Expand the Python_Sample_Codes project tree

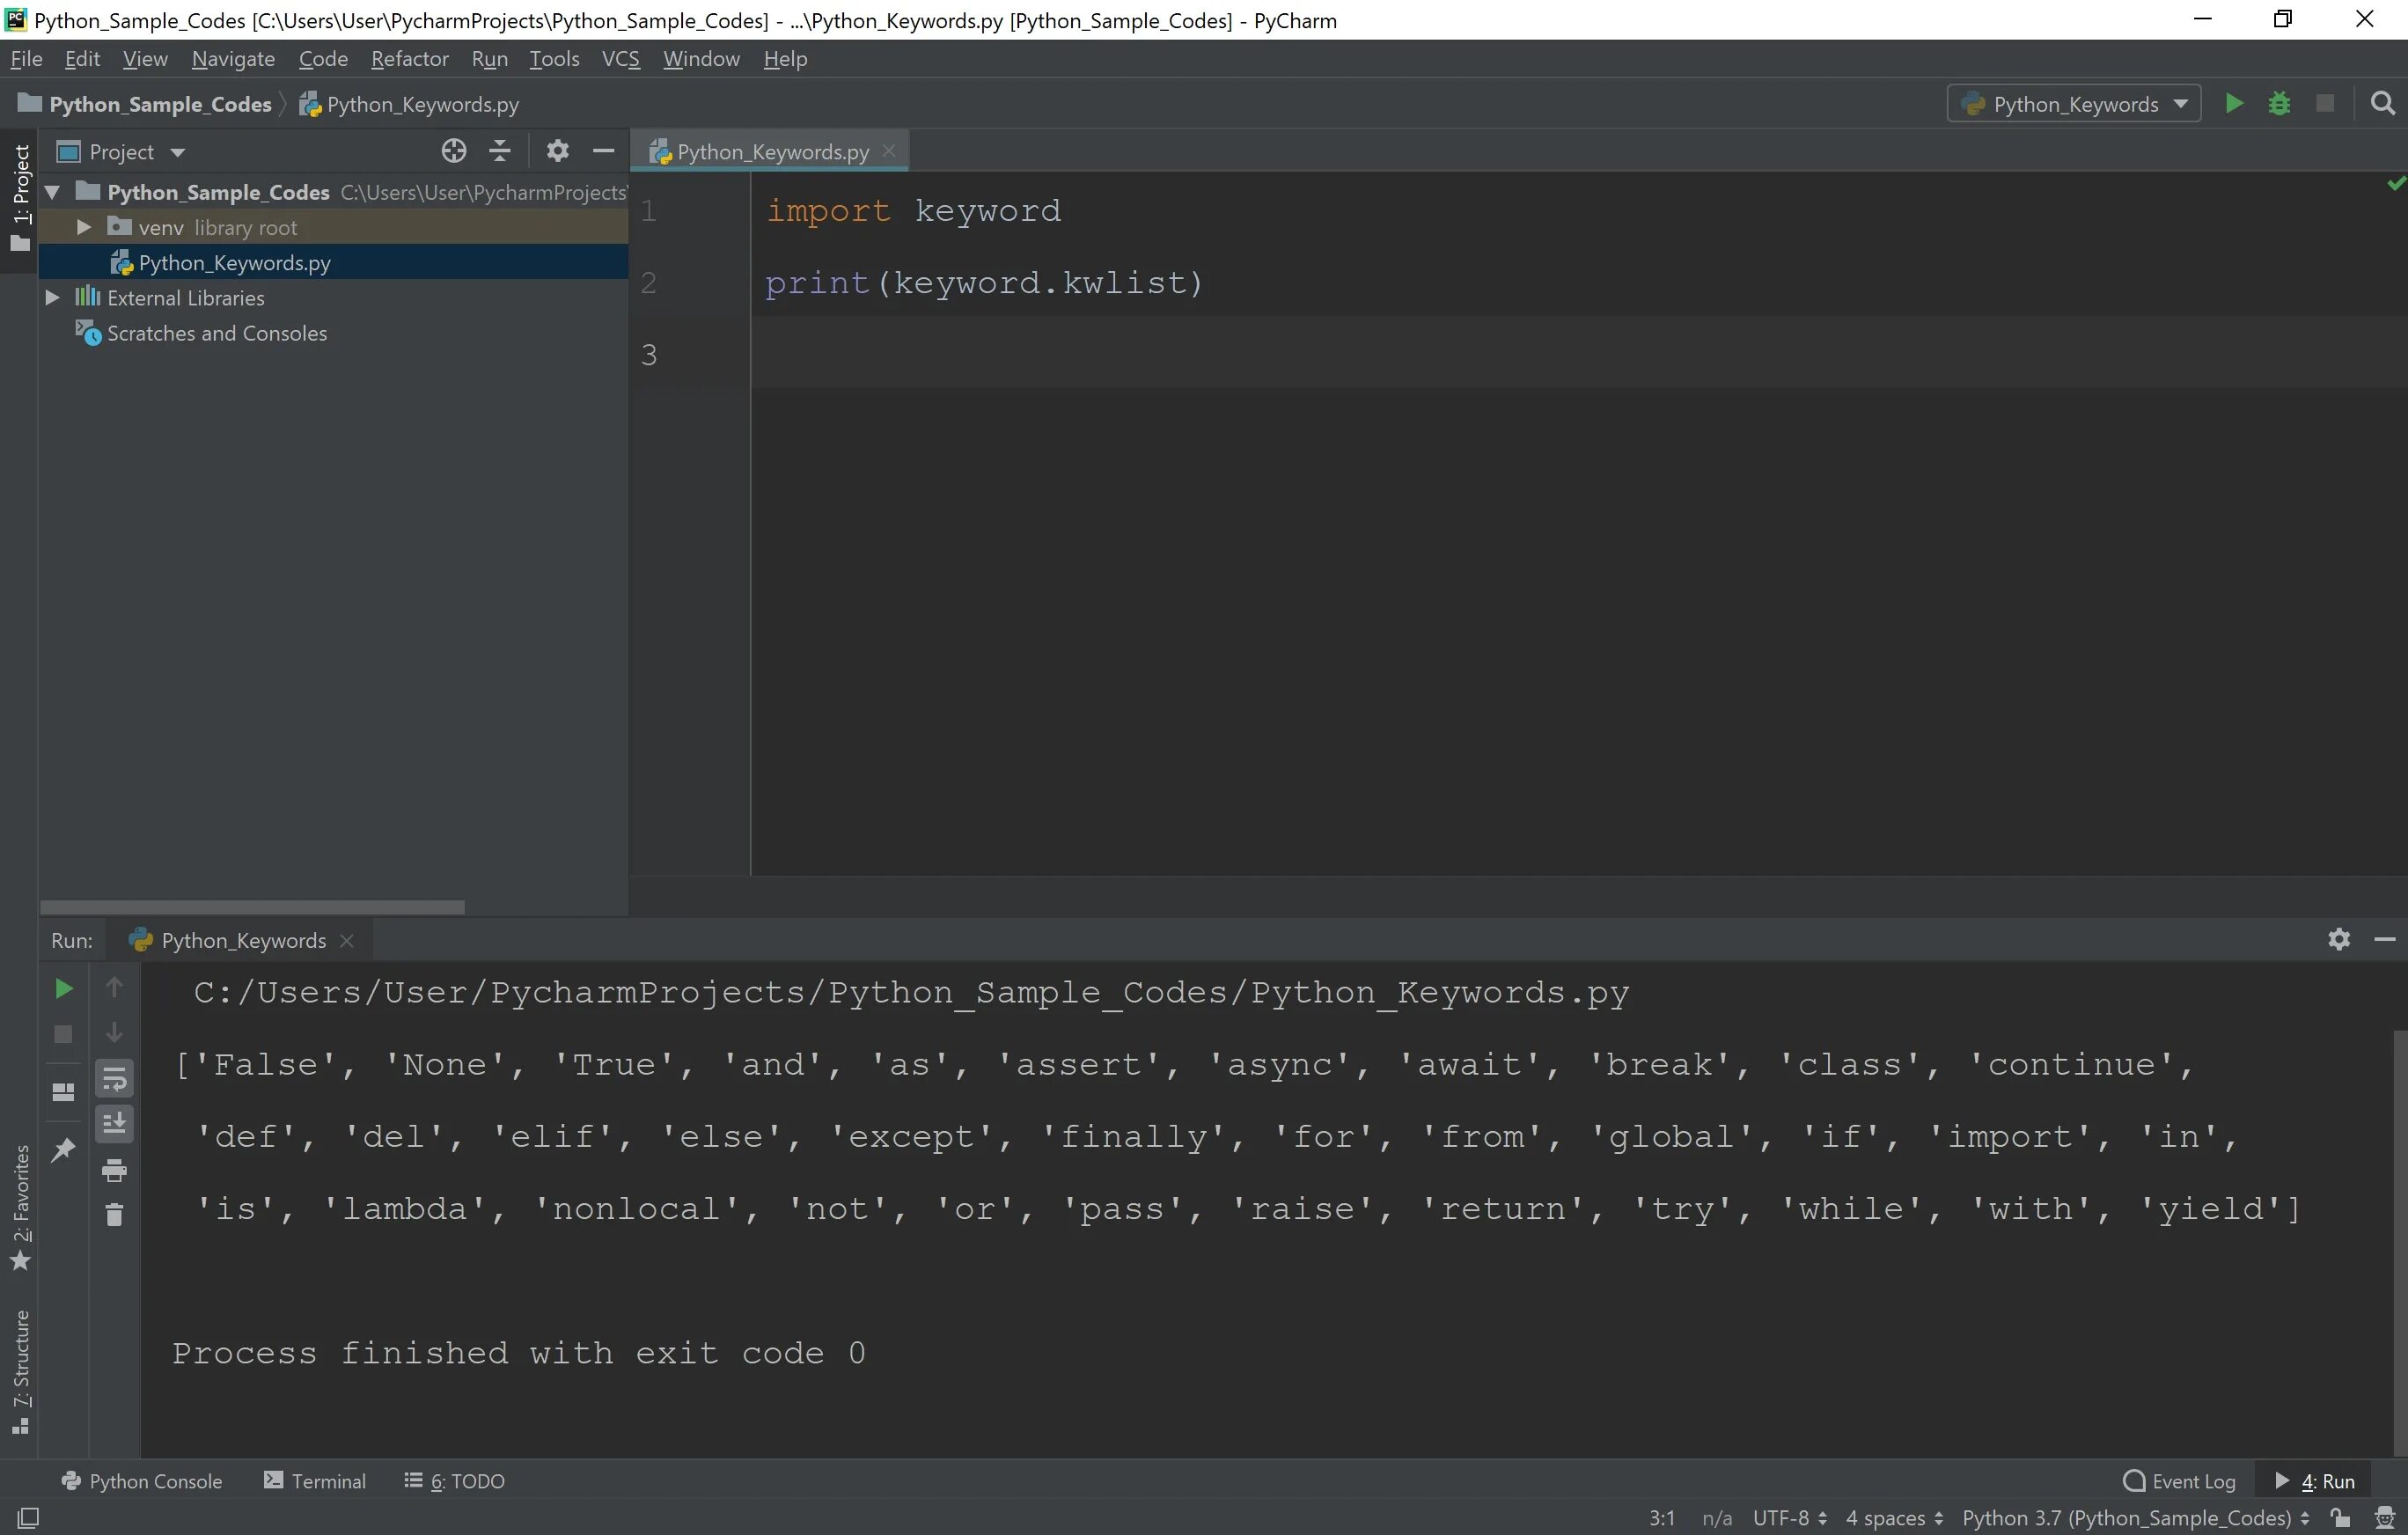(x=51, y=191)
